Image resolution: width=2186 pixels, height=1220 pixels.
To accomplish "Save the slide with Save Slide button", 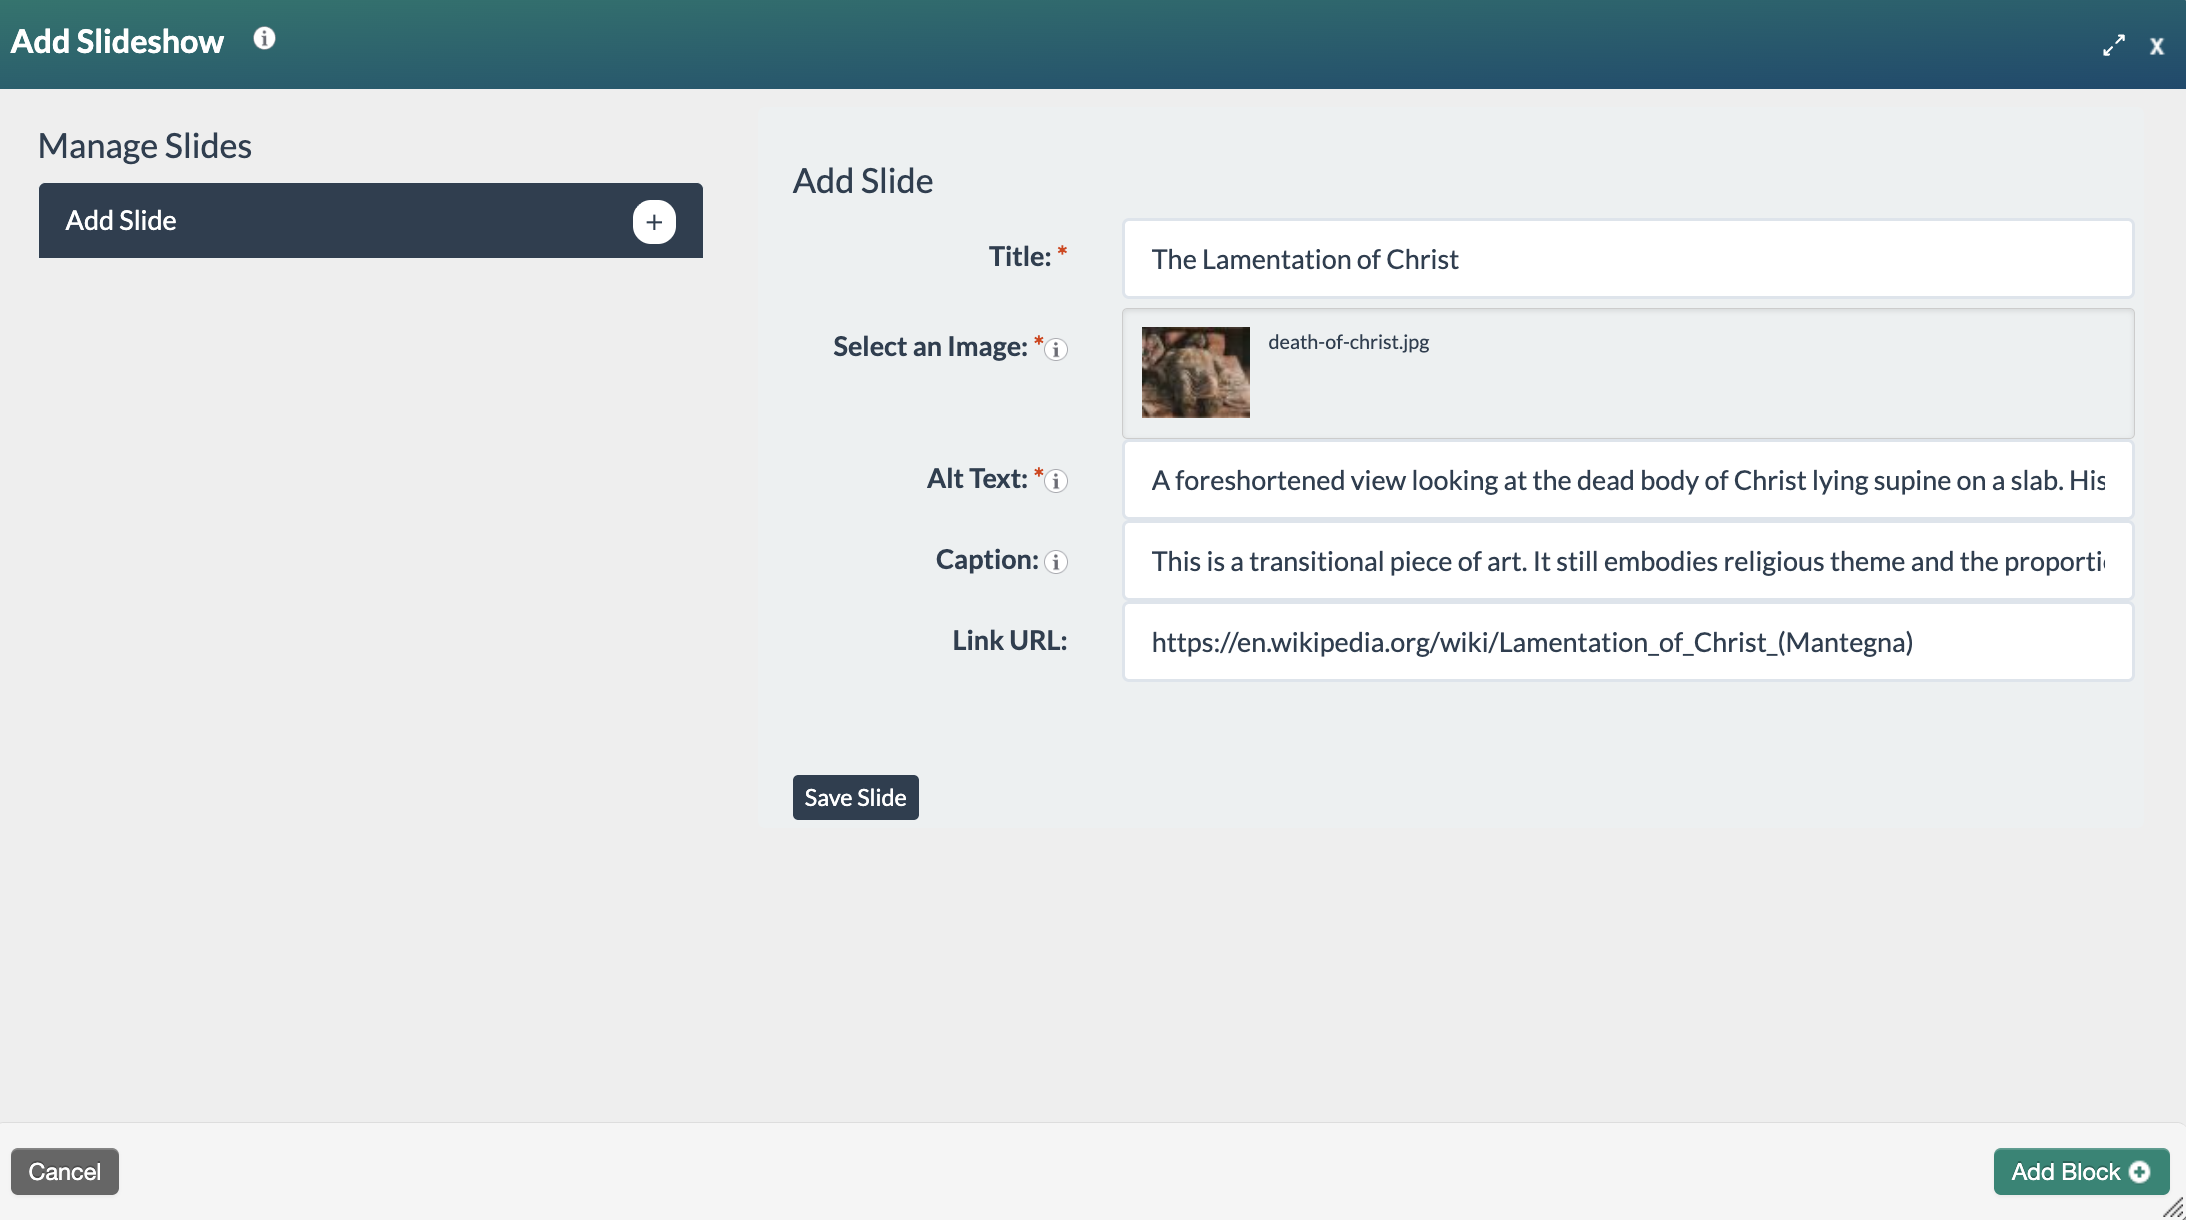I will pos(855,798).
